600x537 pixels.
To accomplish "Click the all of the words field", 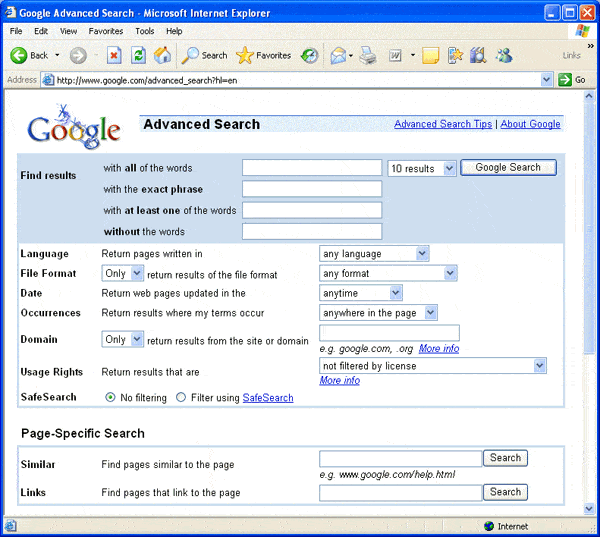I will [312, 168].
